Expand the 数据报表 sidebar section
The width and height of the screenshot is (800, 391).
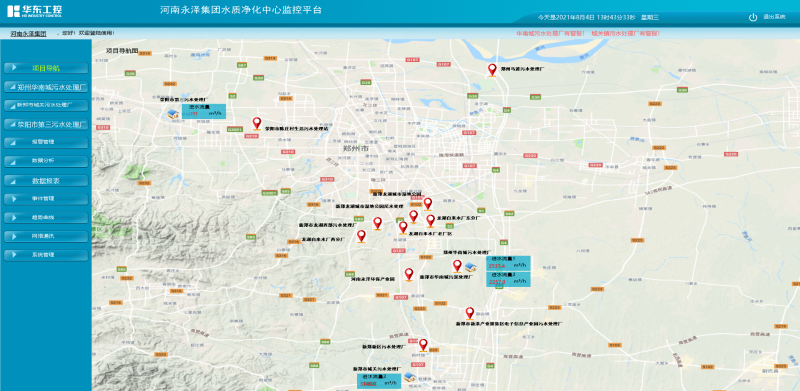pyautogui.click(x=46, y=181)
